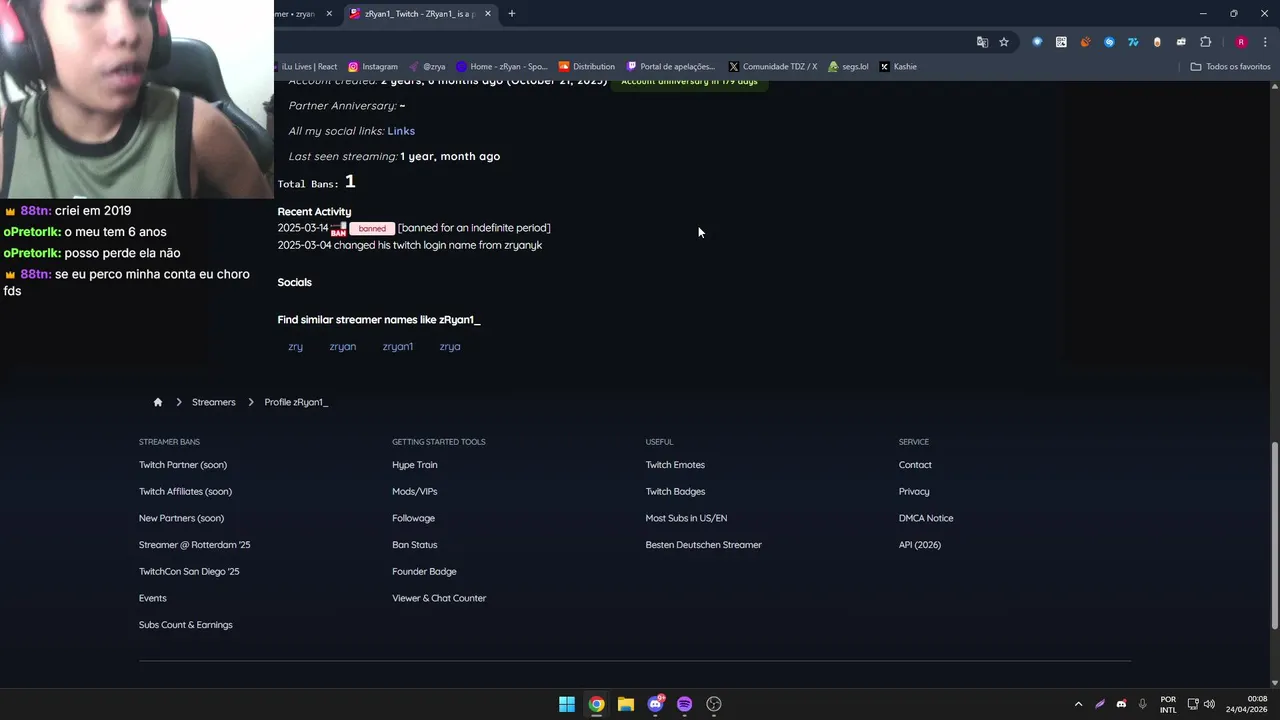Image resolution: width=1280 pixels, height=720 pixels.
Task: Click the 7TV extension icon
Action: coord(1133,42)
